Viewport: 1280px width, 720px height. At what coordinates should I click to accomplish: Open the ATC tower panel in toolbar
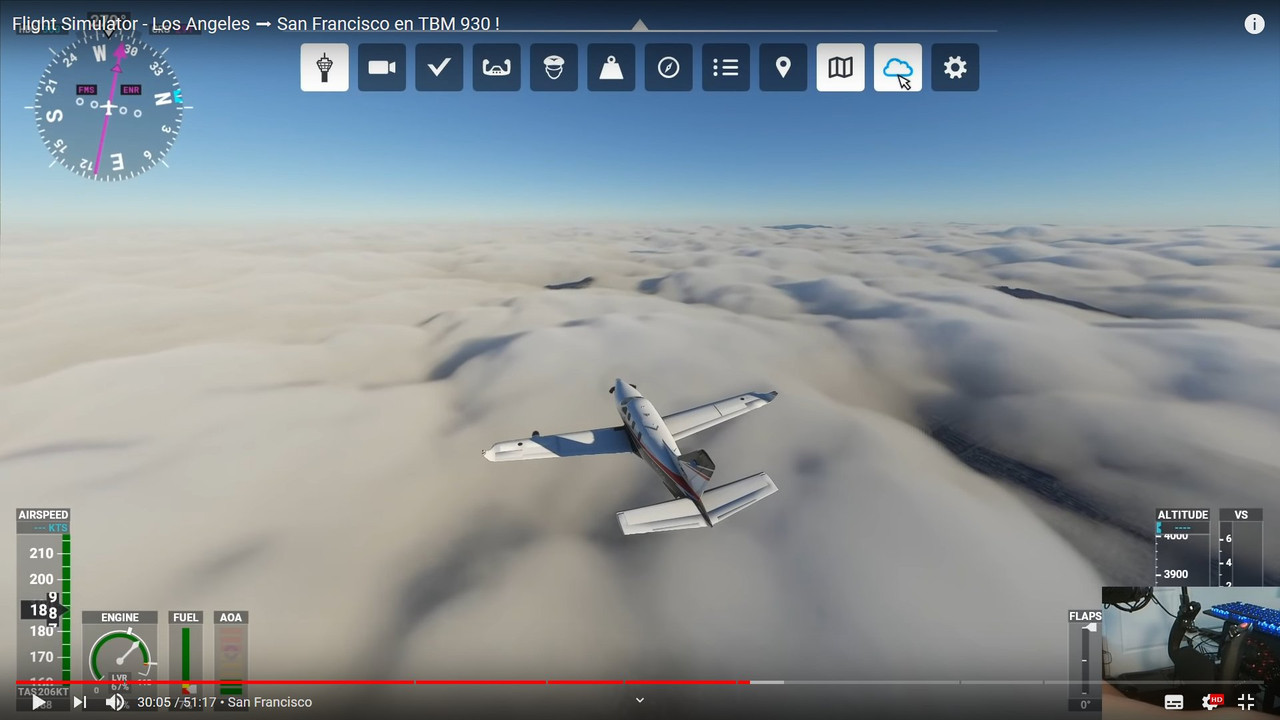[325, 68]
